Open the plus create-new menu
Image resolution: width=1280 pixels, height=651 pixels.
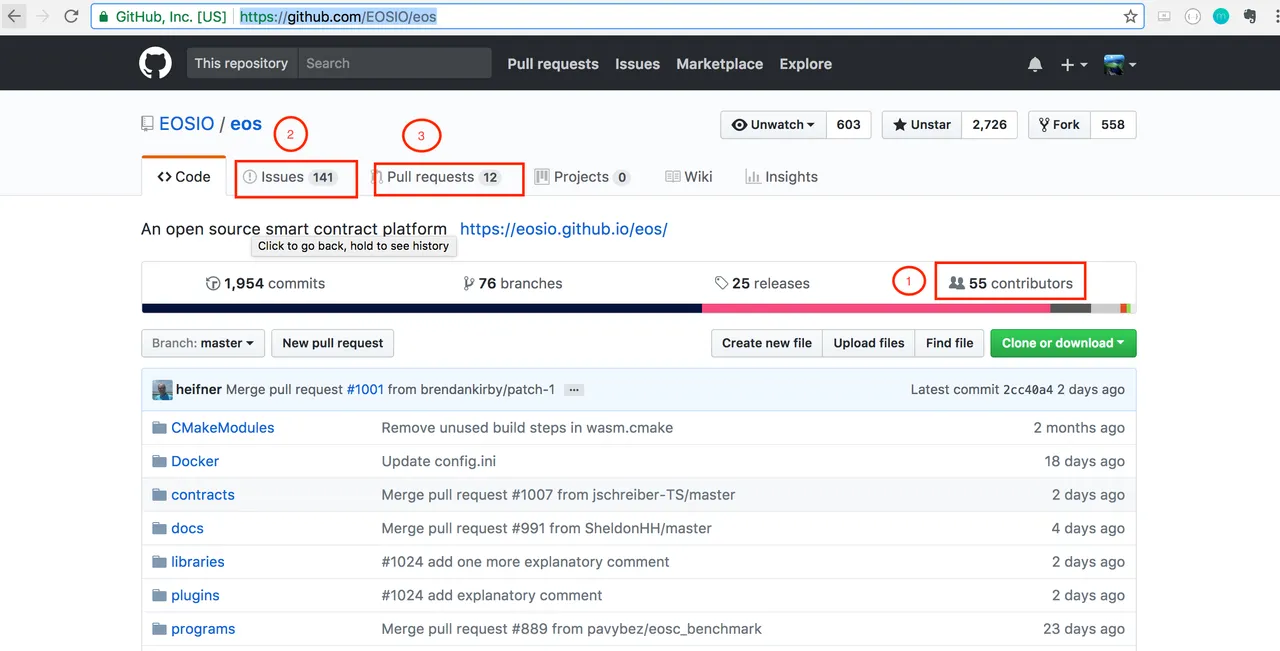[x=1074, y=64]
